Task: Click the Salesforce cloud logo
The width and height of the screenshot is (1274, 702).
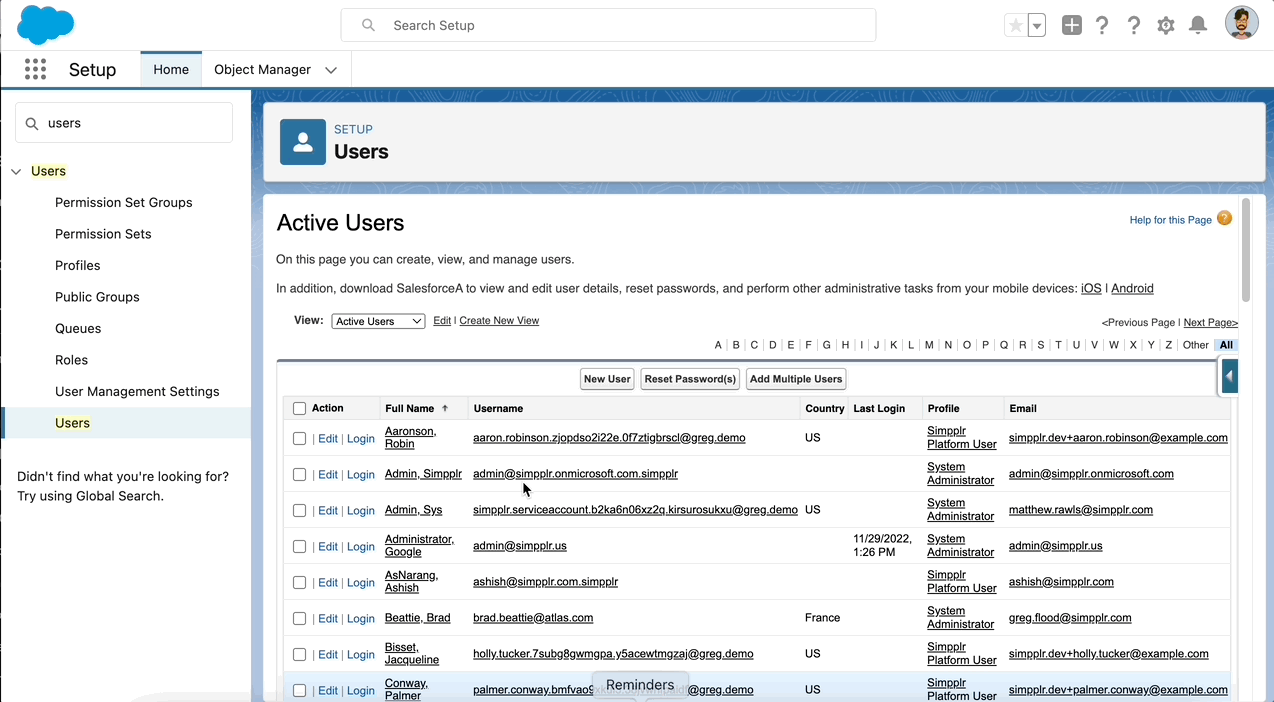Action: (x=45, y=25)
